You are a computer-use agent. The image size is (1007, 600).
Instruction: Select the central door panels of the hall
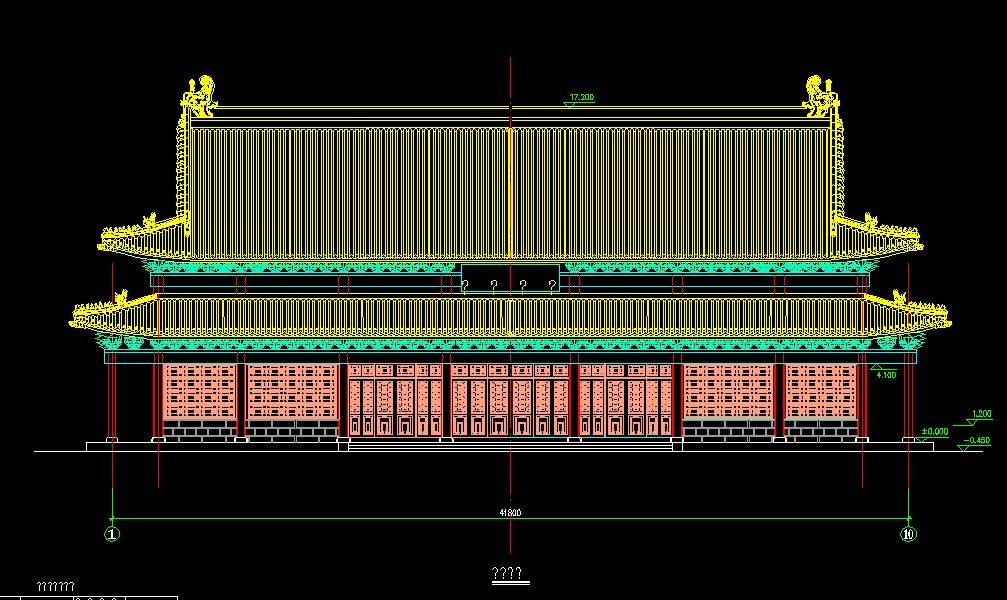[x=510, y=400]
